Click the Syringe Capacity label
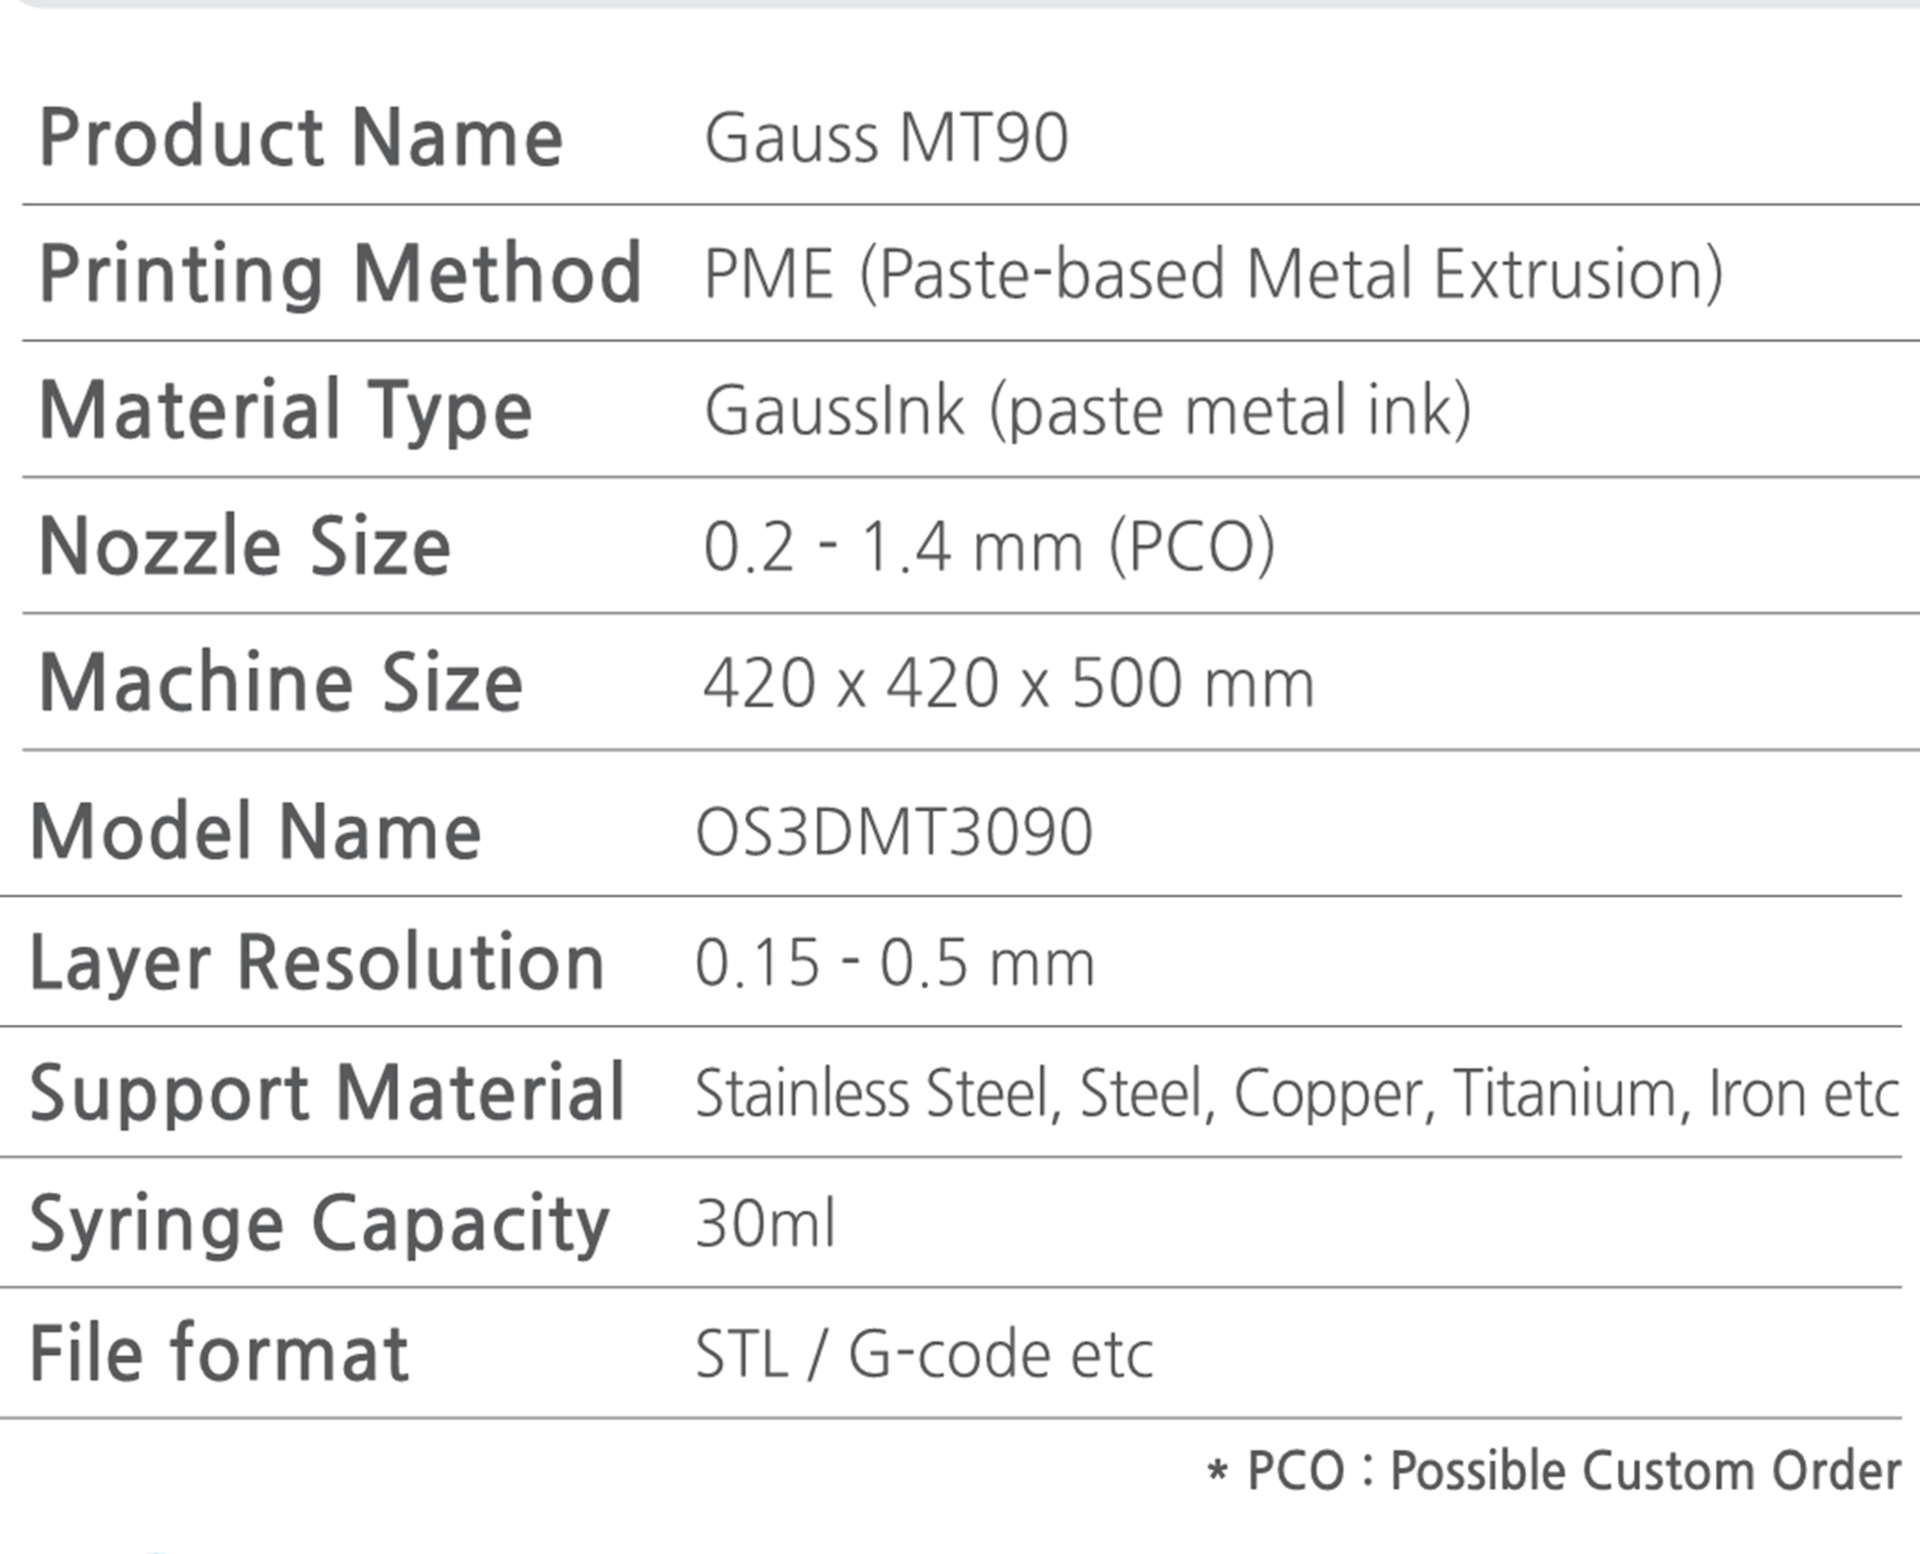This screenshot has height=1554, width=1920. (x=320, y=1224)
